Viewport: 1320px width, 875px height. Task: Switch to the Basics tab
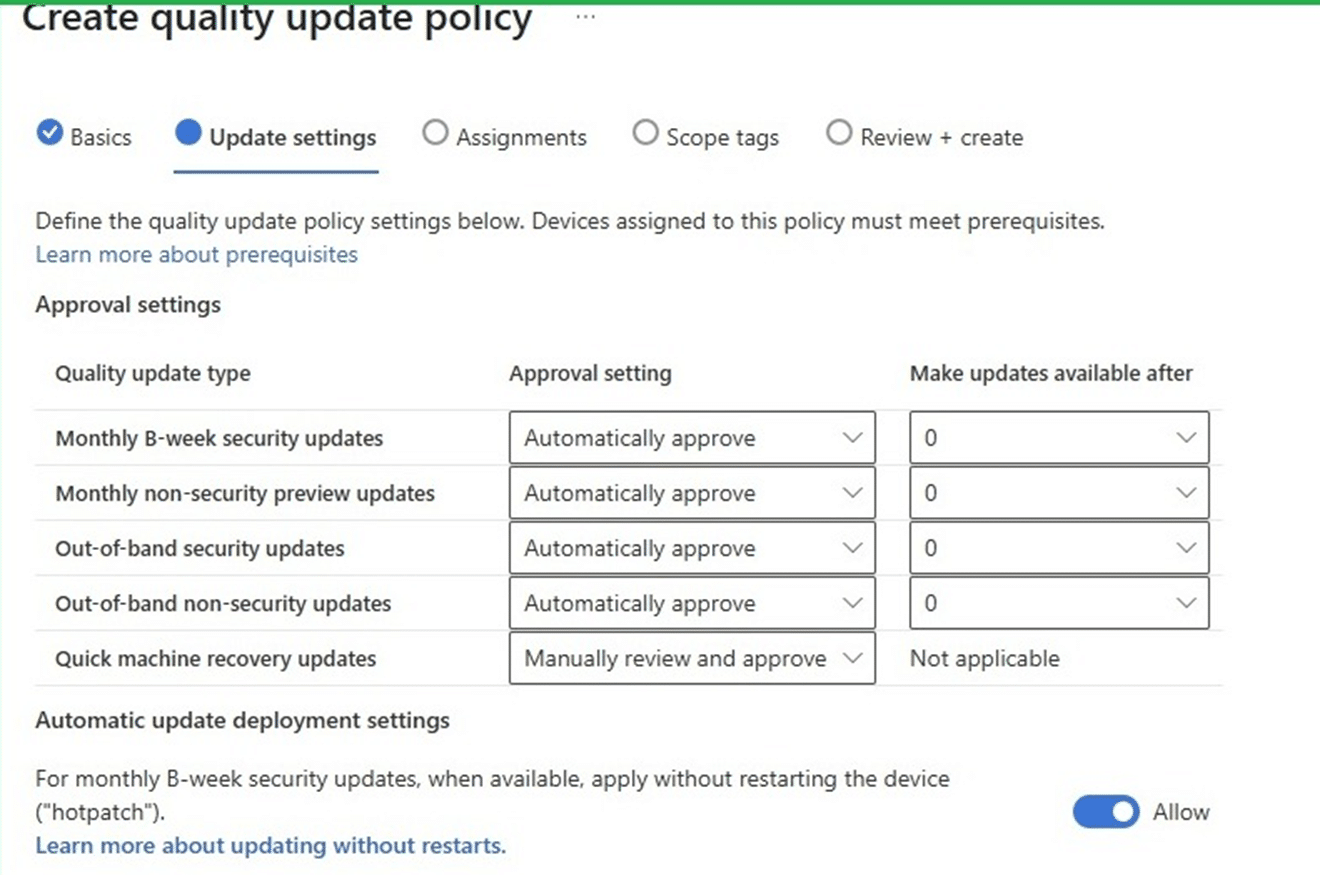(x=100, y=136)
